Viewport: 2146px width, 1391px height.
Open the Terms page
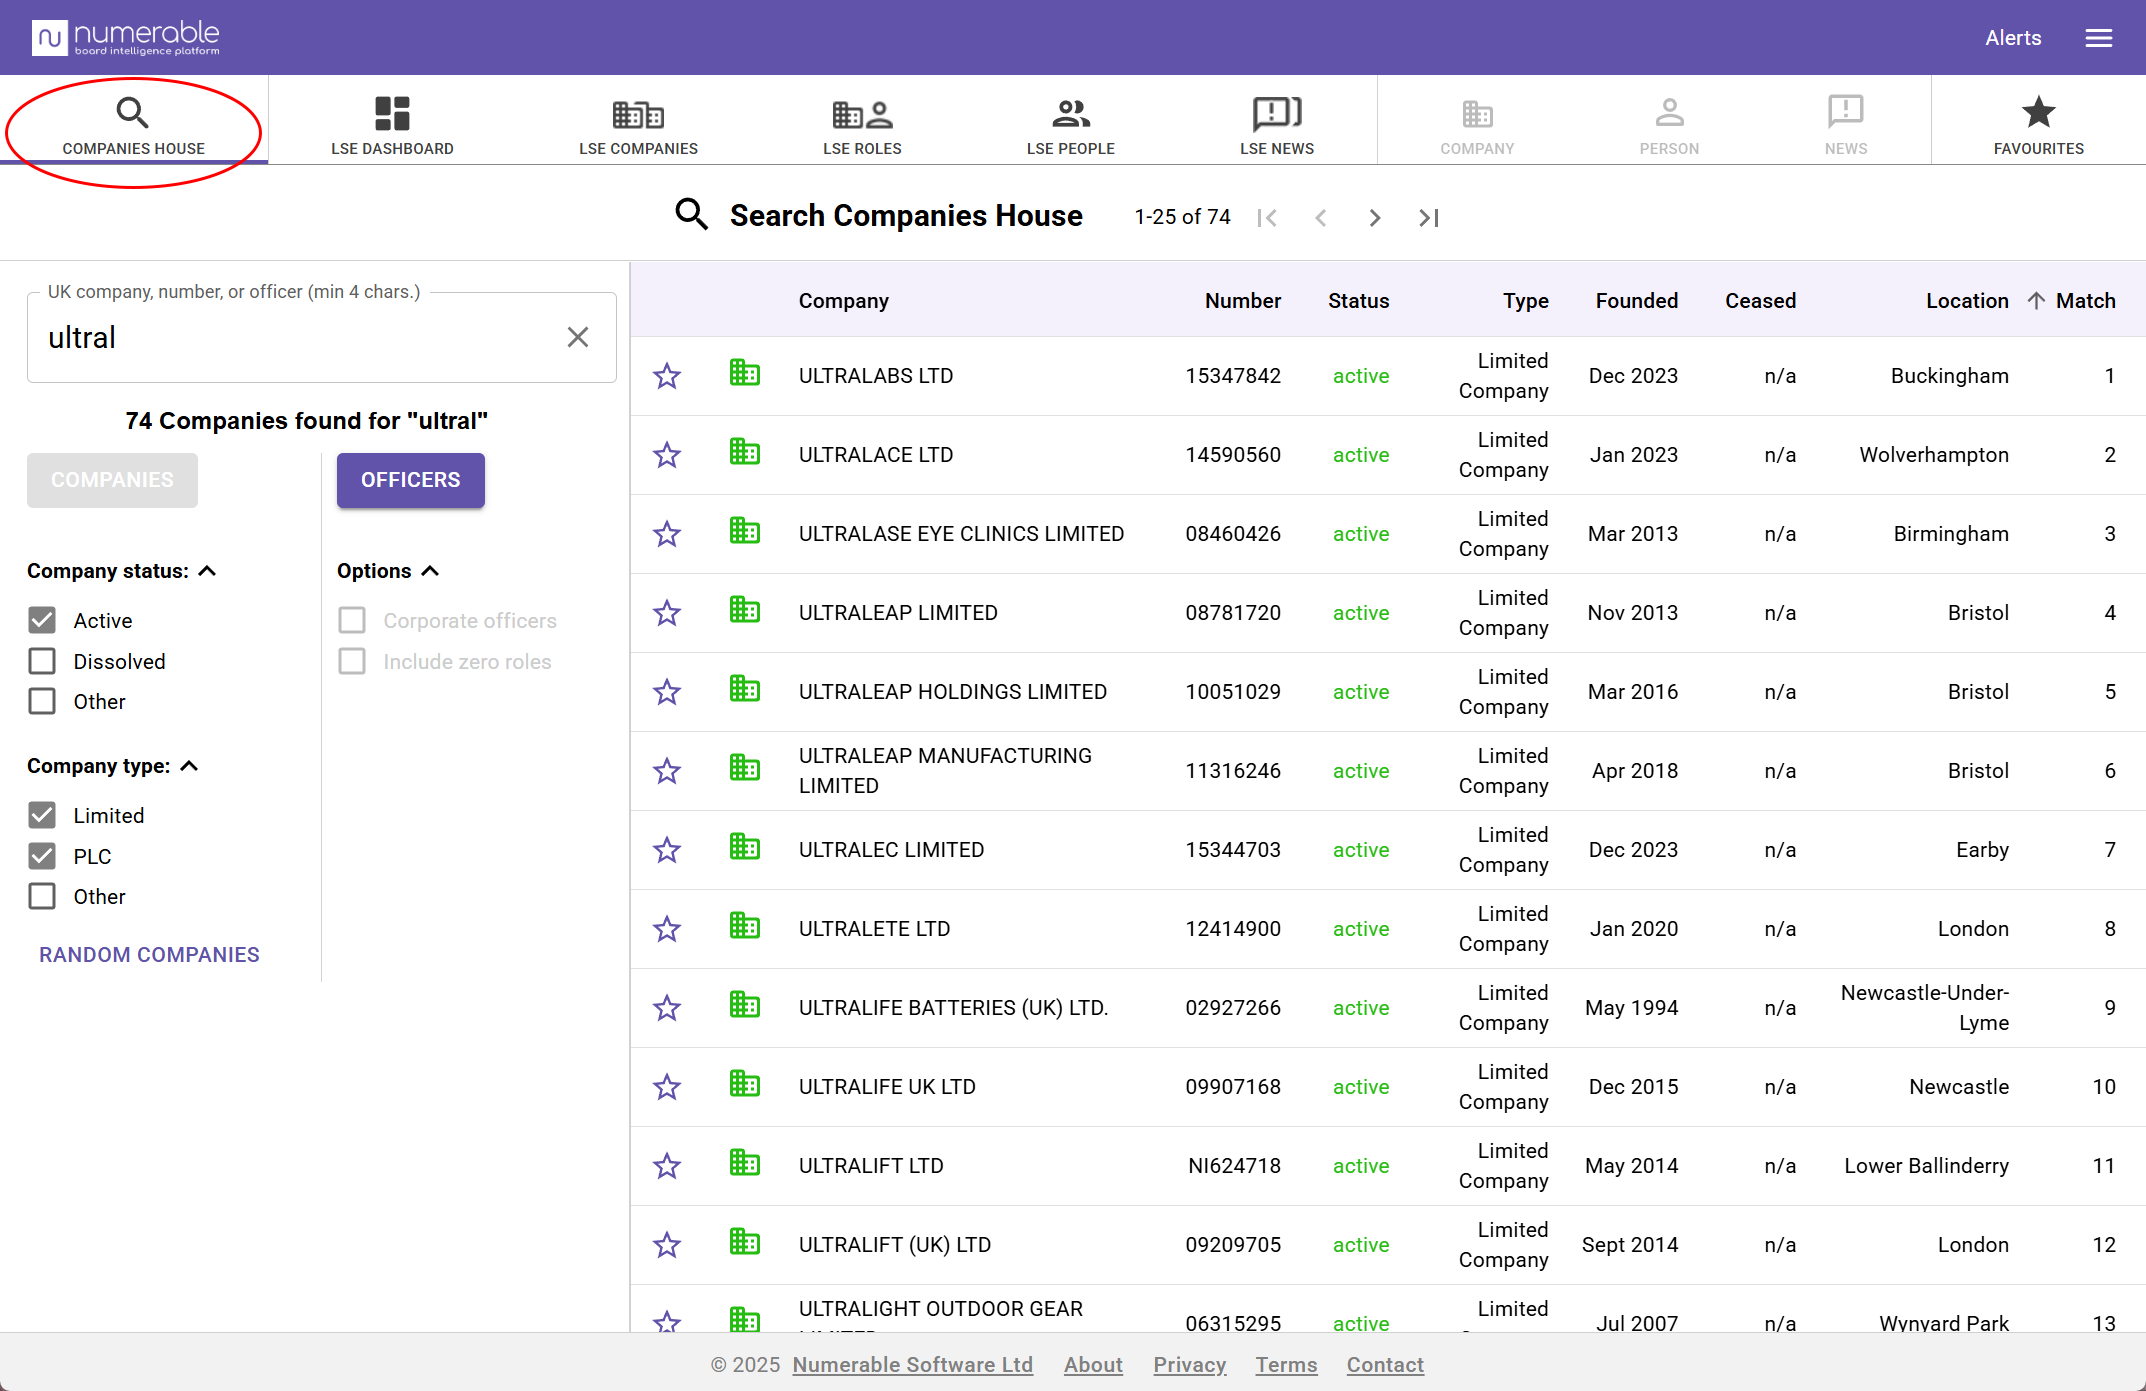(1286, 1365)
